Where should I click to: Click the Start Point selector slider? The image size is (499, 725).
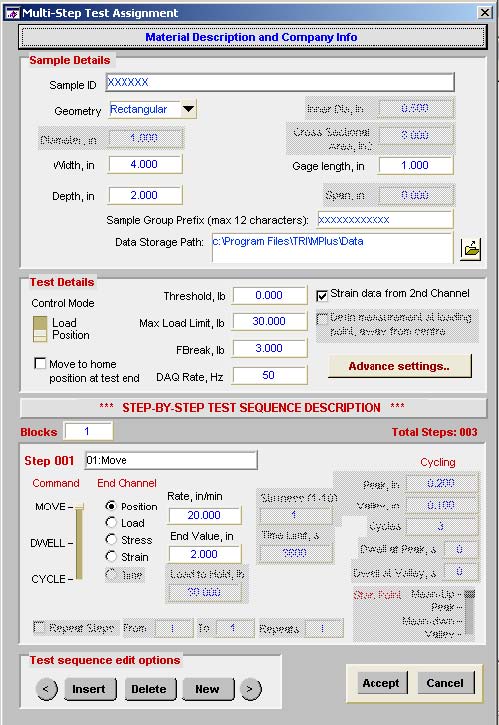469,613
